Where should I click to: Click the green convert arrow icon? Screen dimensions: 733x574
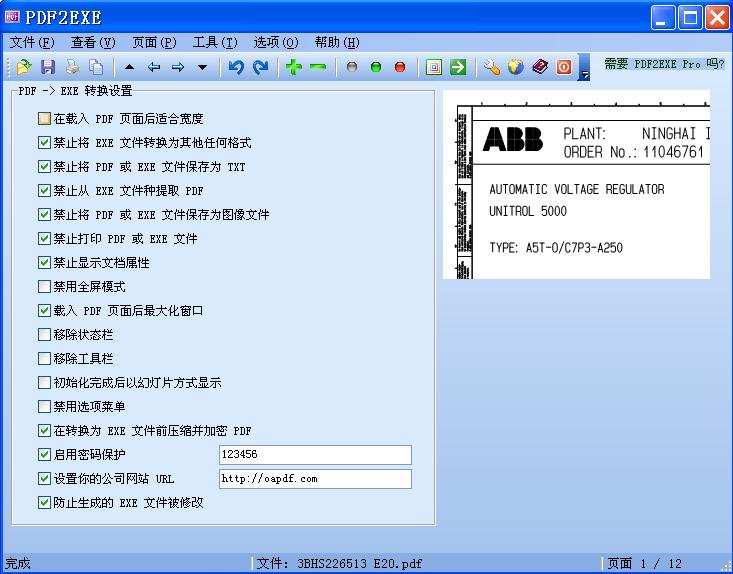(x=458, y=67)
